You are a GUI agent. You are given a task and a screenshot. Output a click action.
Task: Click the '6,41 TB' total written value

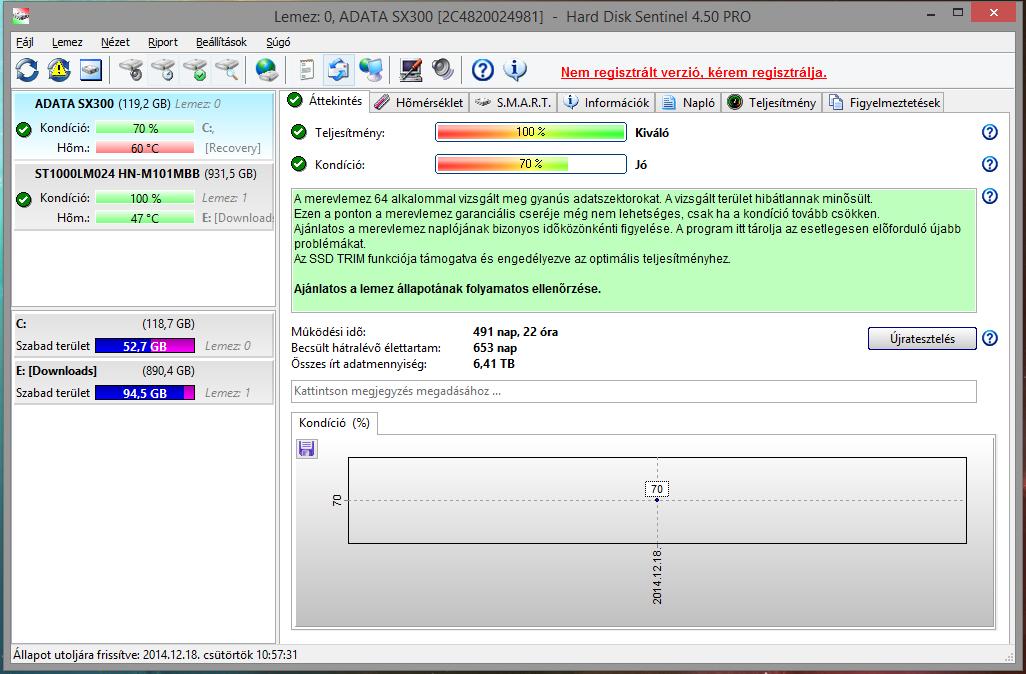click(493, 364)
